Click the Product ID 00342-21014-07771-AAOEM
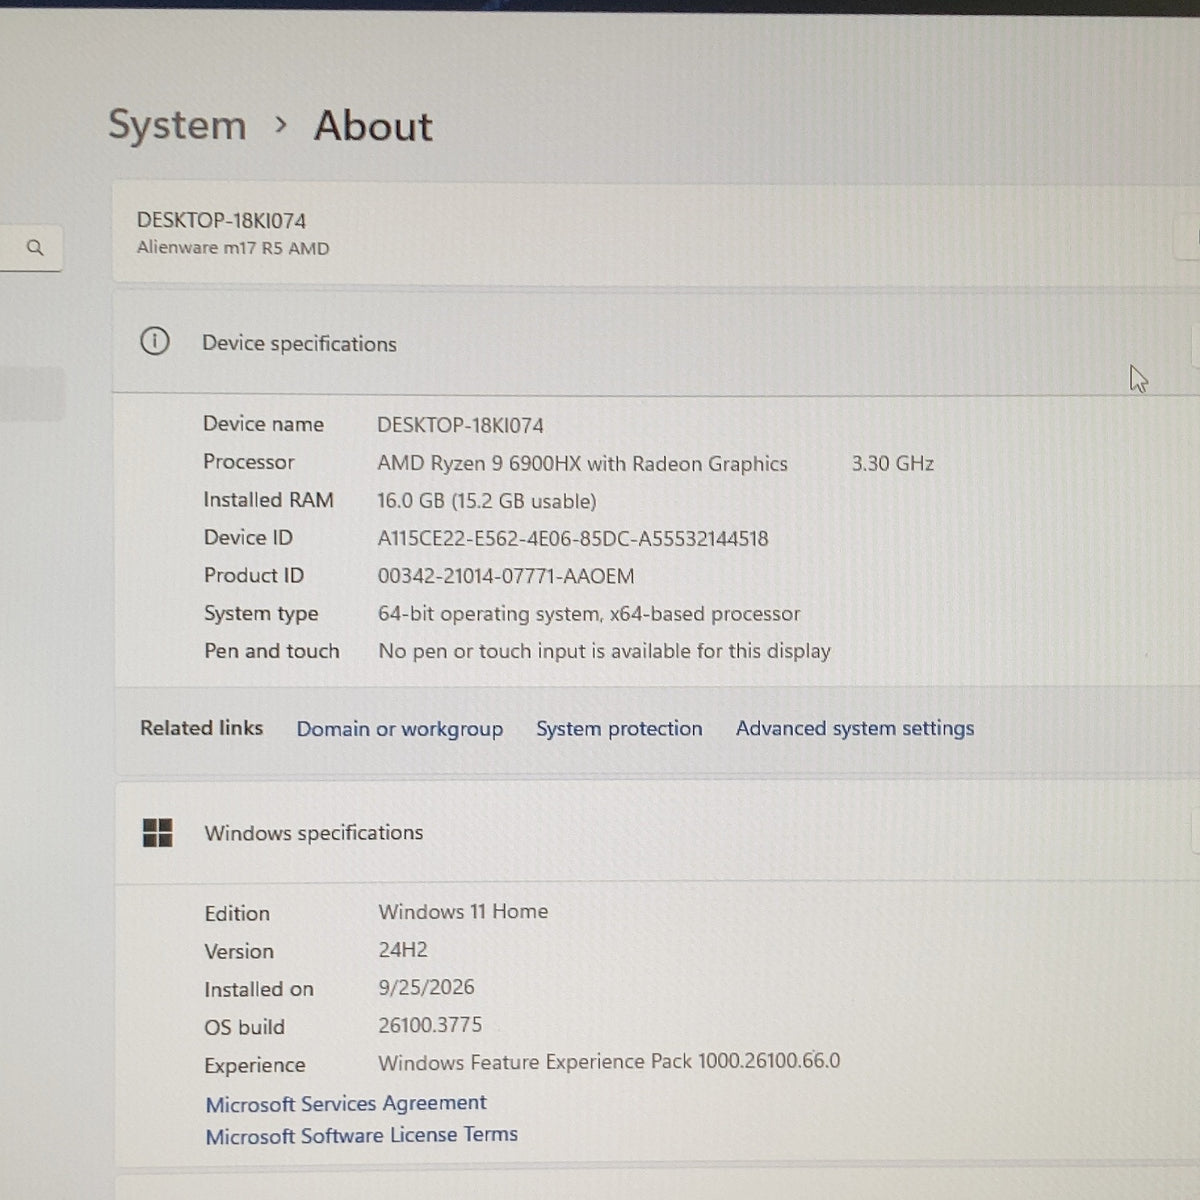 click(506, 576)
